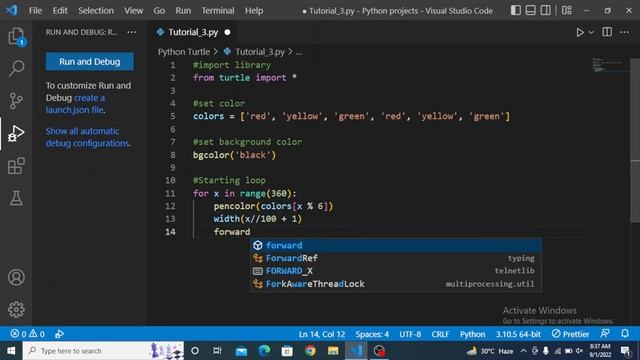Screen dimensions: 640x360
Task: Open the Extensions view icon
Action: (16, 166)
